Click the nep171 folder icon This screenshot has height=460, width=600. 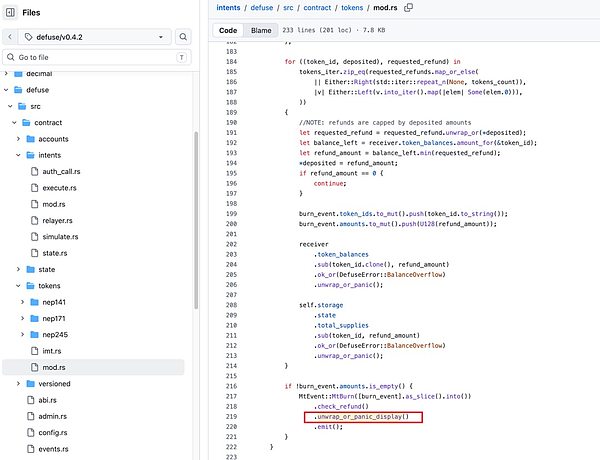tap(34, 318)
